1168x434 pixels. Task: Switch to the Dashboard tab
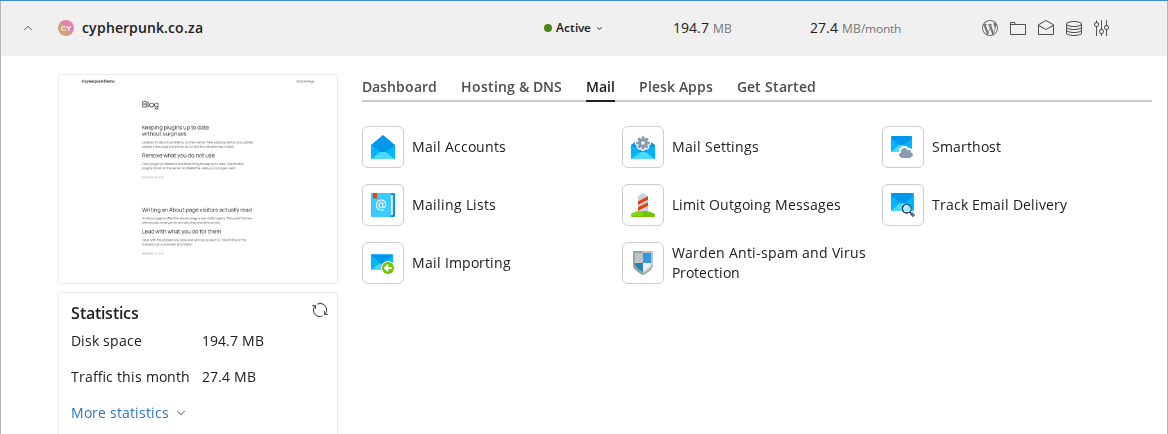click(x=399, y=87)
